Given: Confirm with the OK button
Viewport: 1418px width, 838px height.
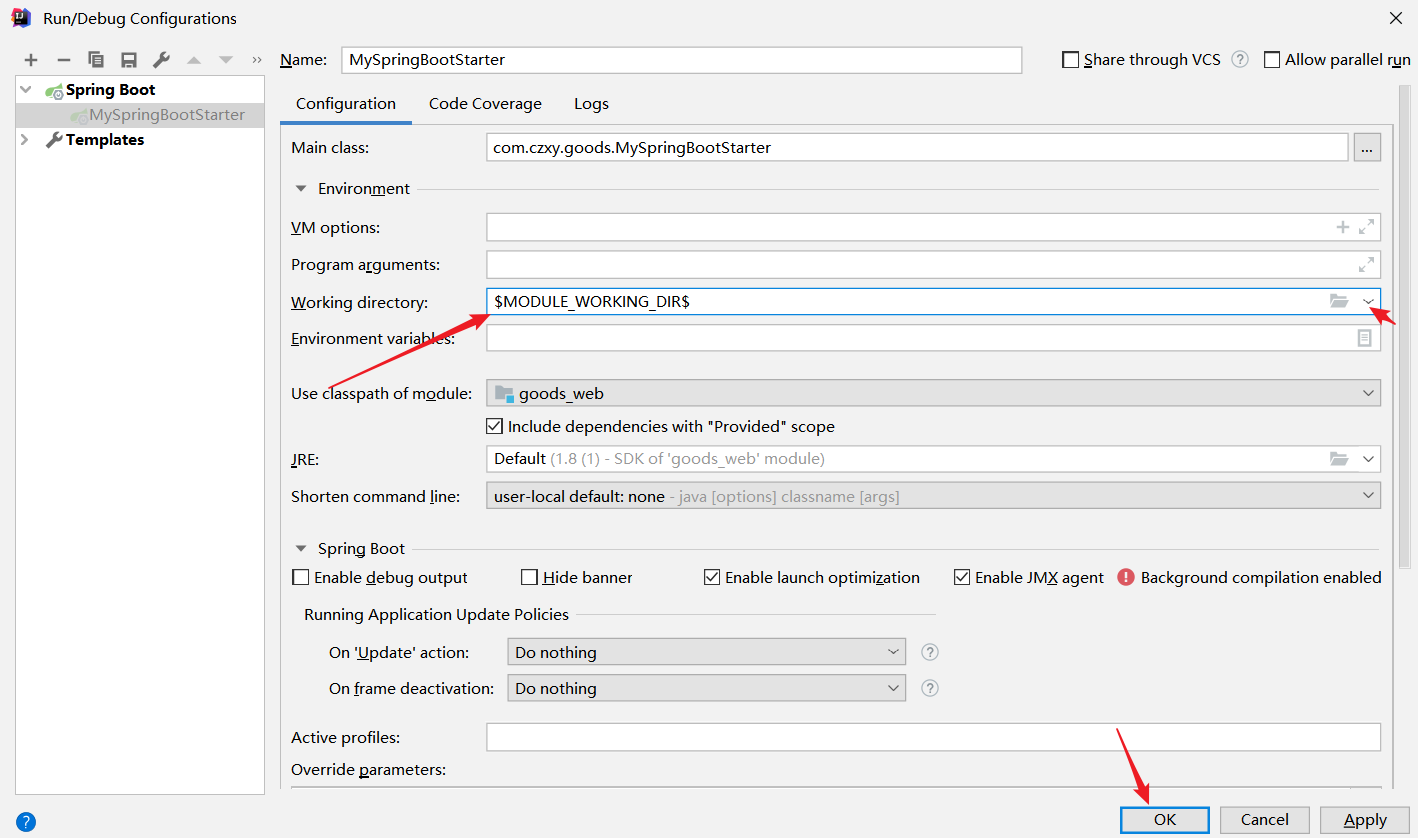Looking at the screenshot, I should coord(1165,819).
